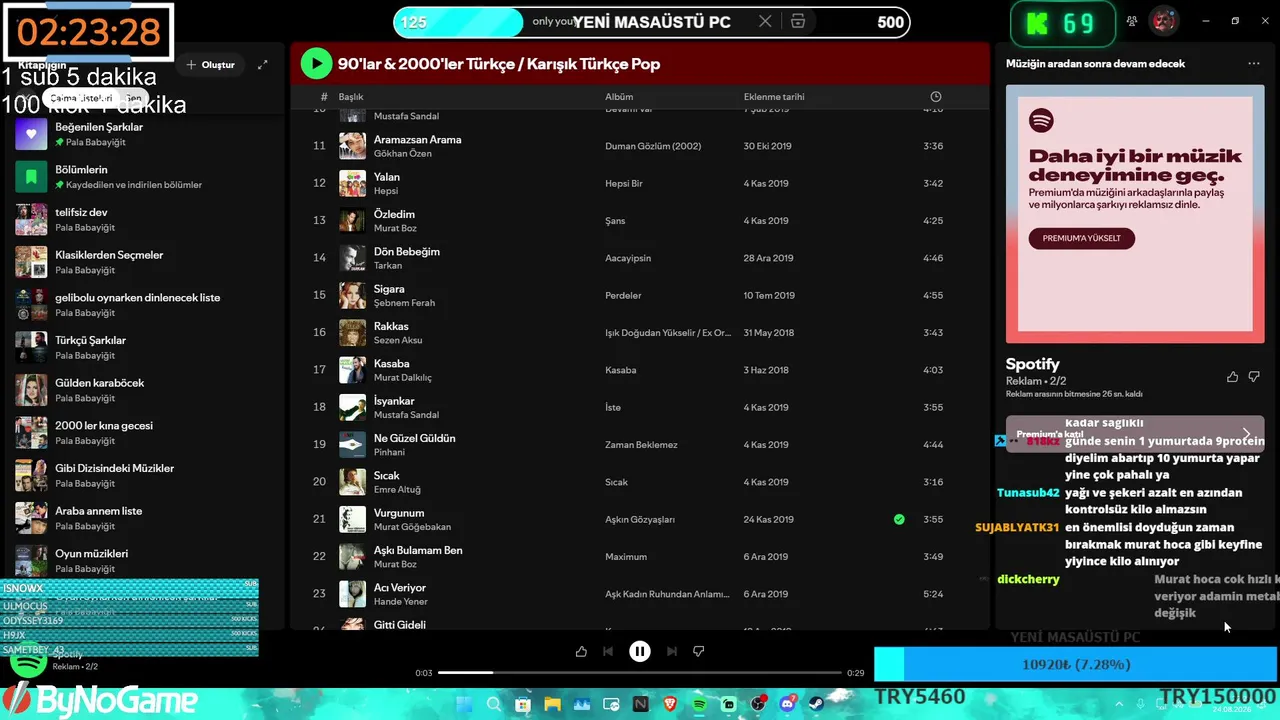Show hidden system tray icons
Screen dimensions: 1280x720
click(1121, 704)
